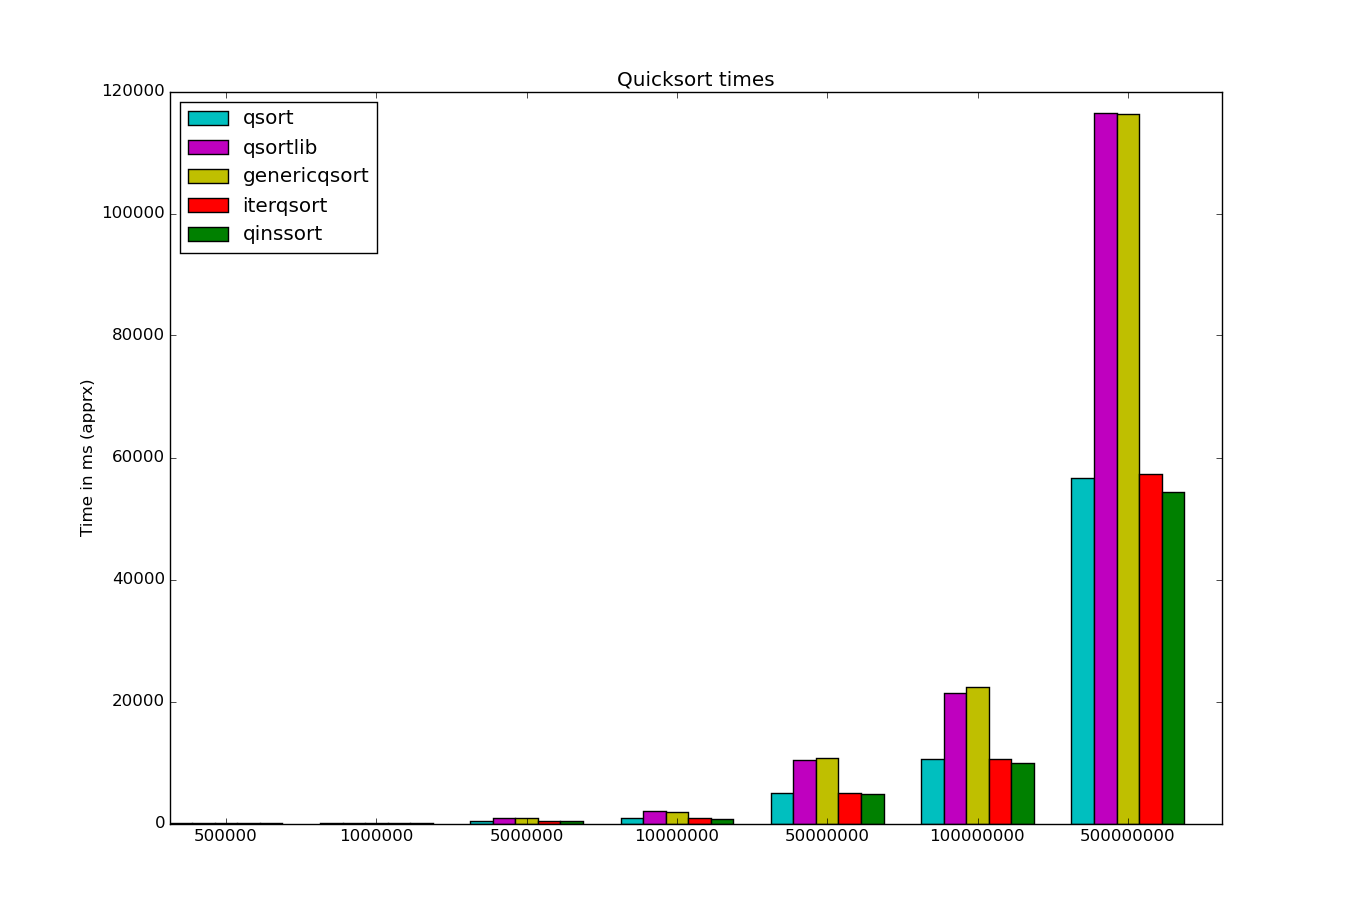Click the magenta qsortlib bar at 500000000
Screen dimensions: 1357x915
pos(1105,469)
